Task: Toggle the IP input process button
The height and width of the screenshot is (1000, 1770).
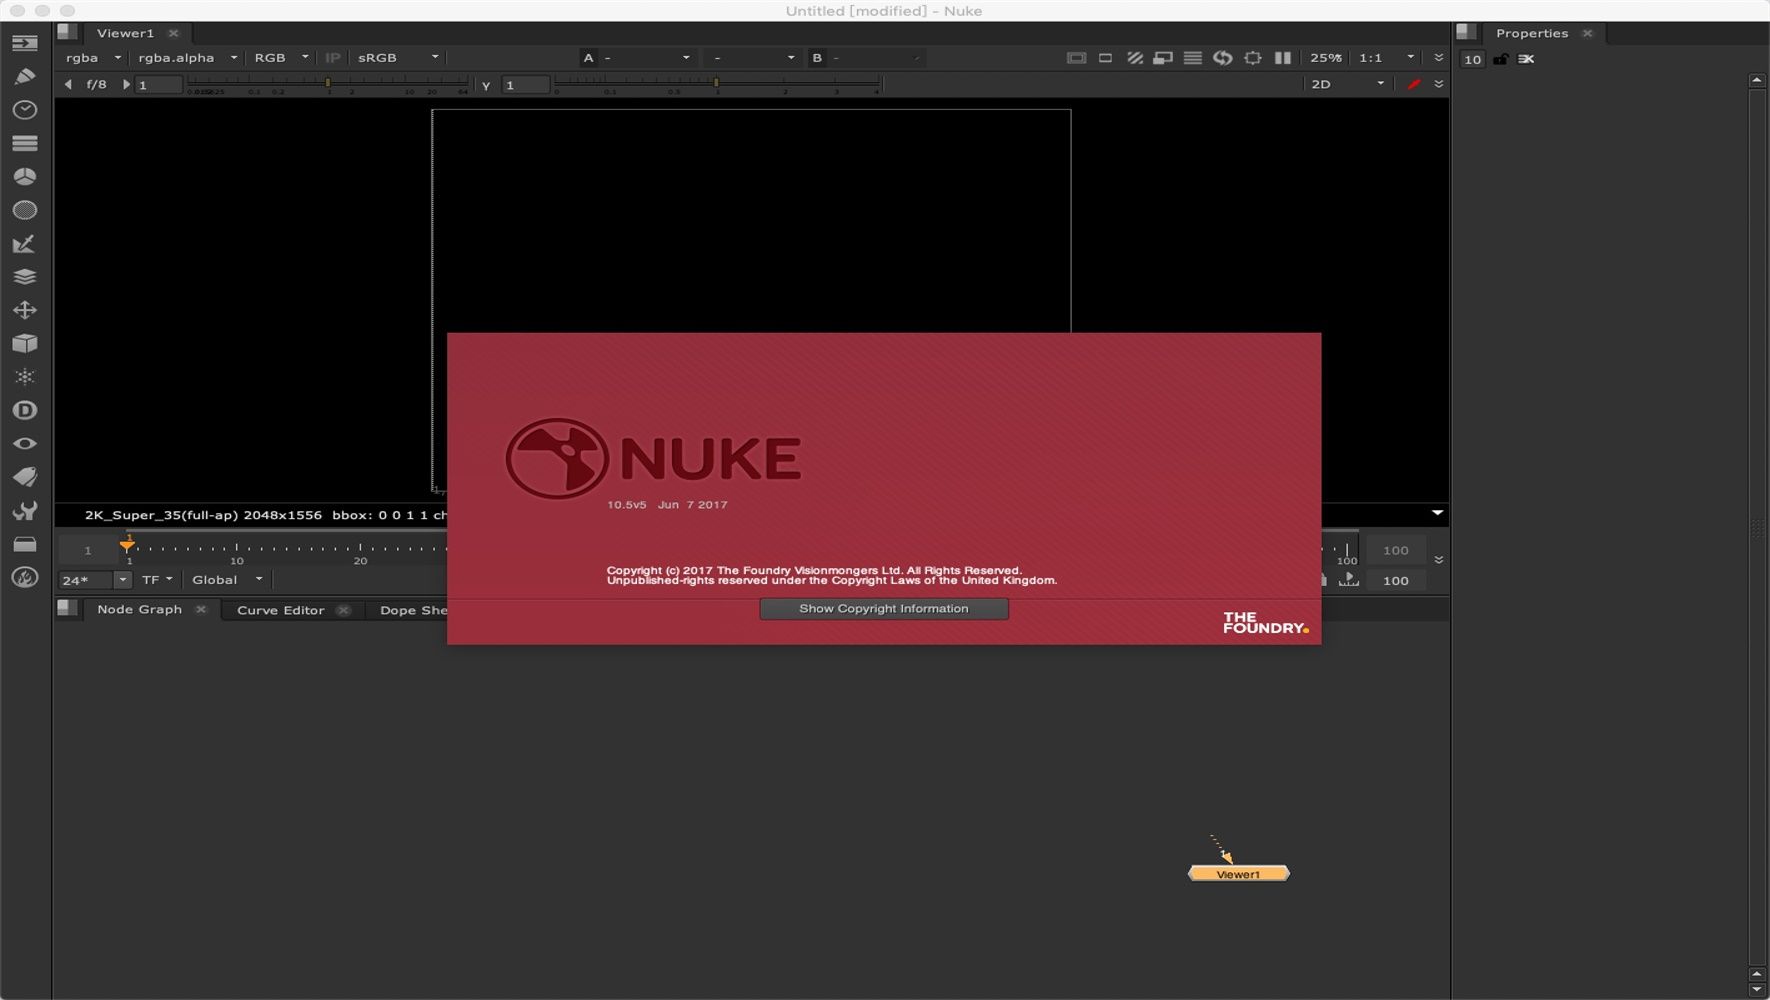Action: [x=333, y=58]
